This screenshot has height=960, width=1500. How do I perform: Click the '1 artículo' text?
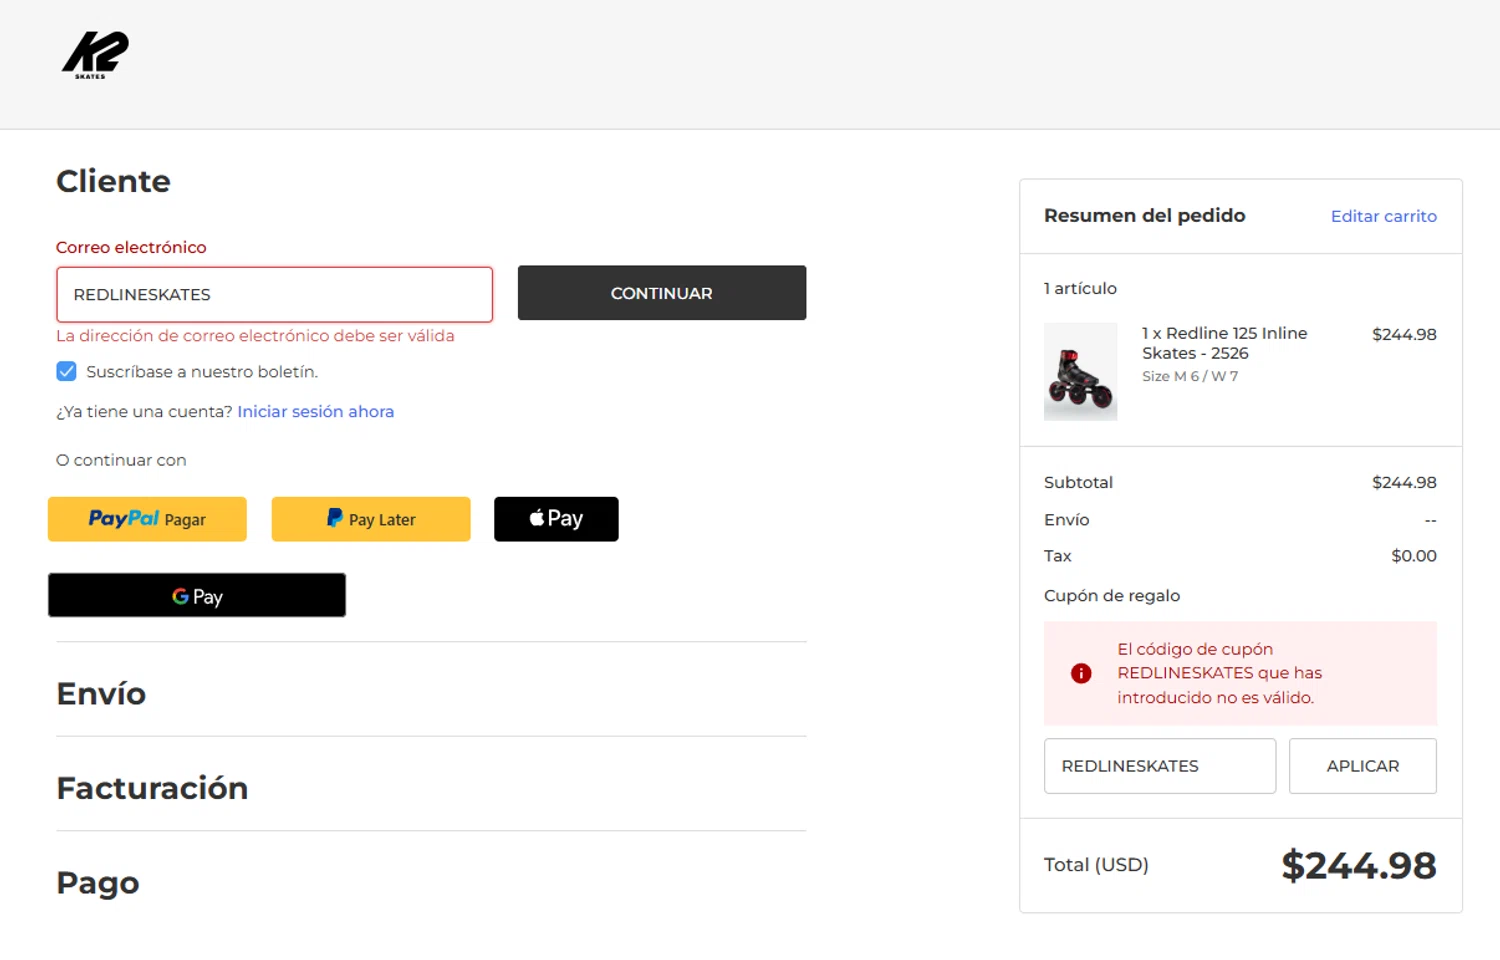(x=1080, y=288)
